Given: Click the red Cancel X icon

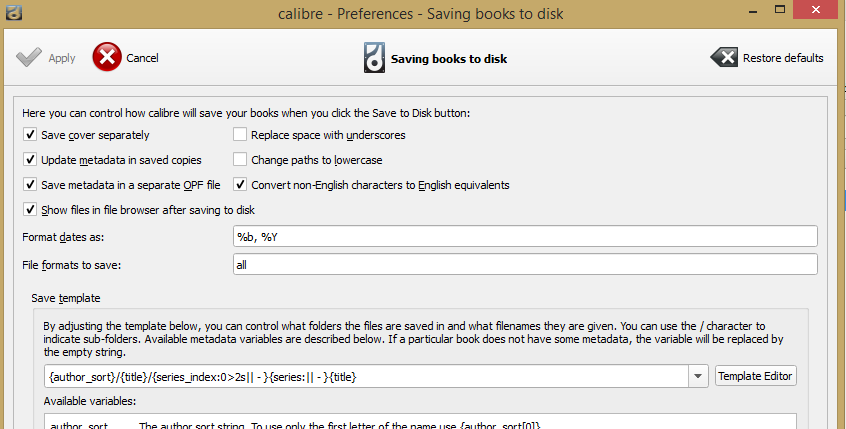Looking at the screenshot, I should (x=107, y=57).
